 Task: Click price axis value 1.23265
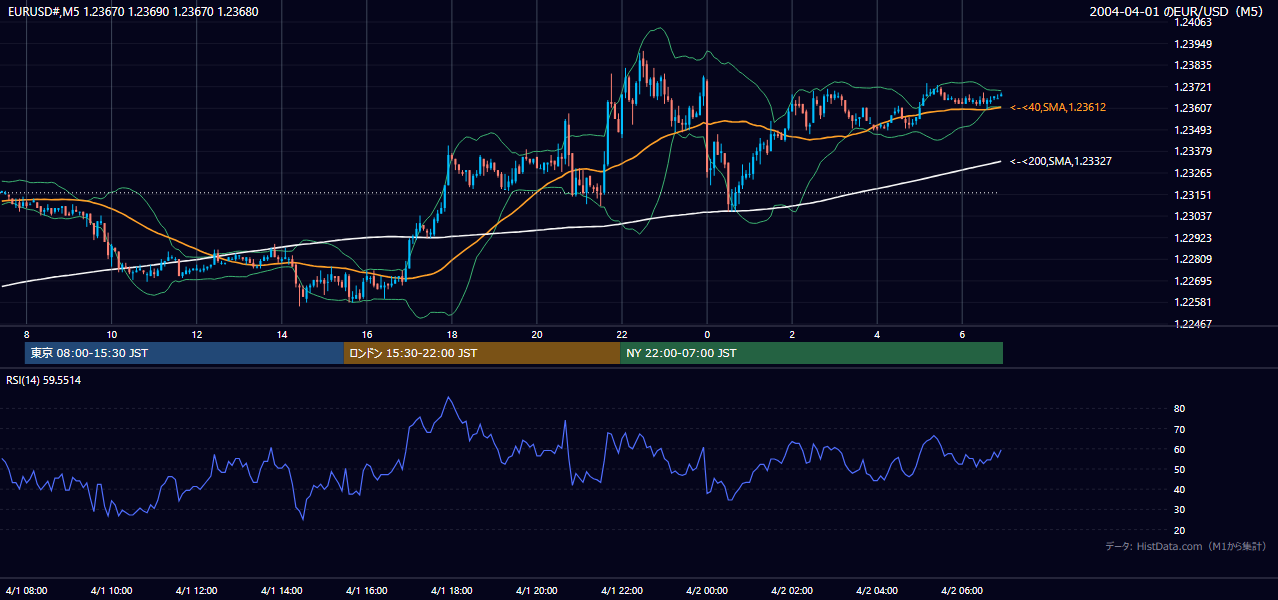click(x=1192, y=173)
